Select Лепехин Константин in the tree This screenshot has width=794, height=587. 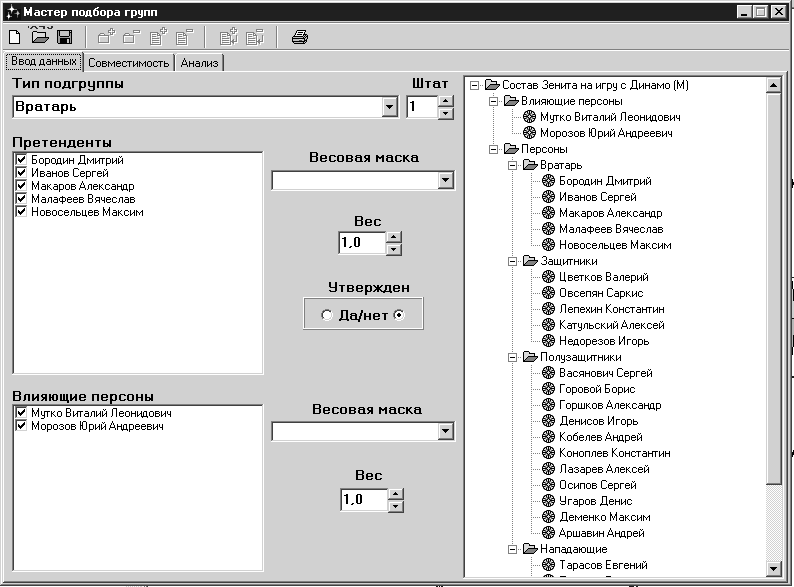pos(612,308)
